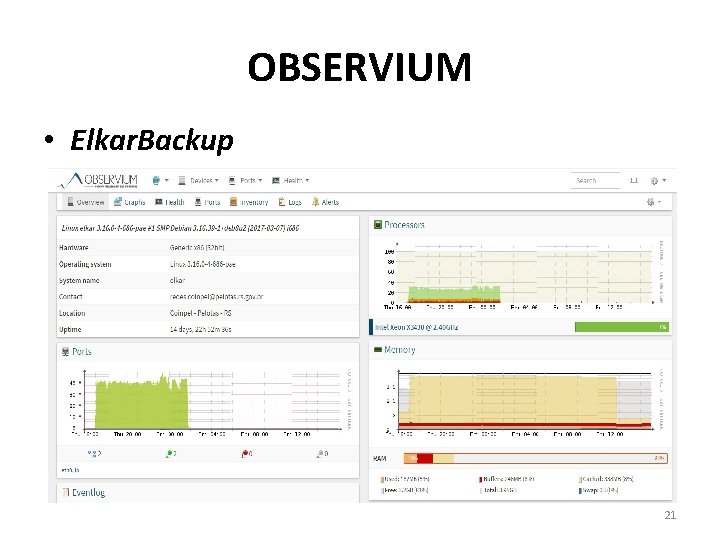Open the Eventlog panel heading
The height and width of the screenshot is (540, 720).
coord(88,493)
